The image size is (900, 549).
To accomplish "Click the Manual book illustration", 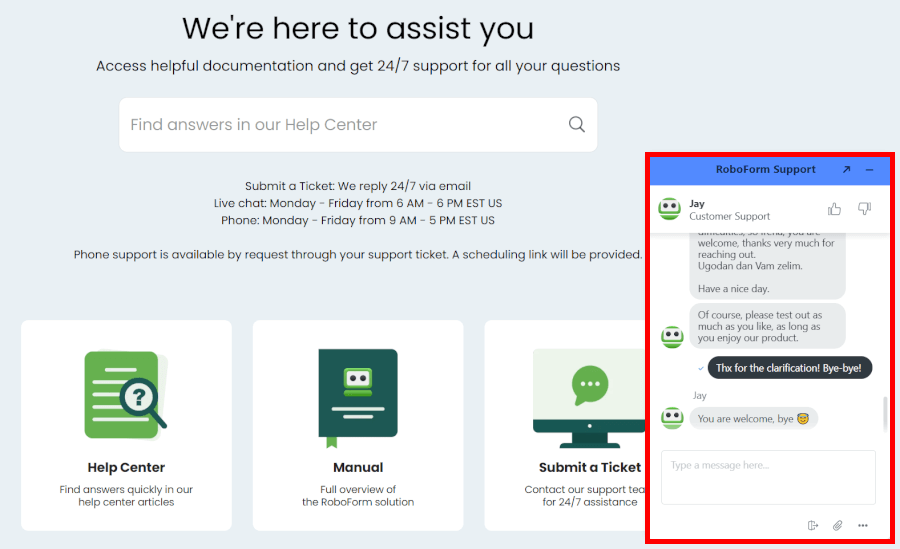I will pos(358,397).
